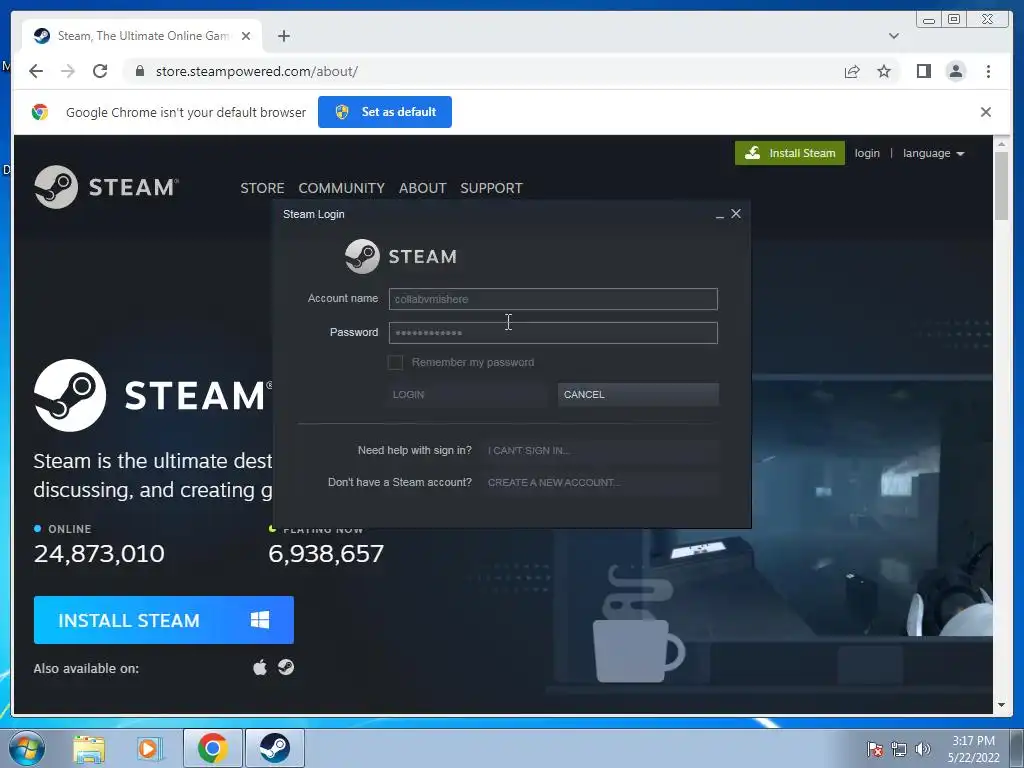This screenshot has width=1024, height=768.
Task: Click the Steam logo in login dialog
Action: (x=401, y=257)
